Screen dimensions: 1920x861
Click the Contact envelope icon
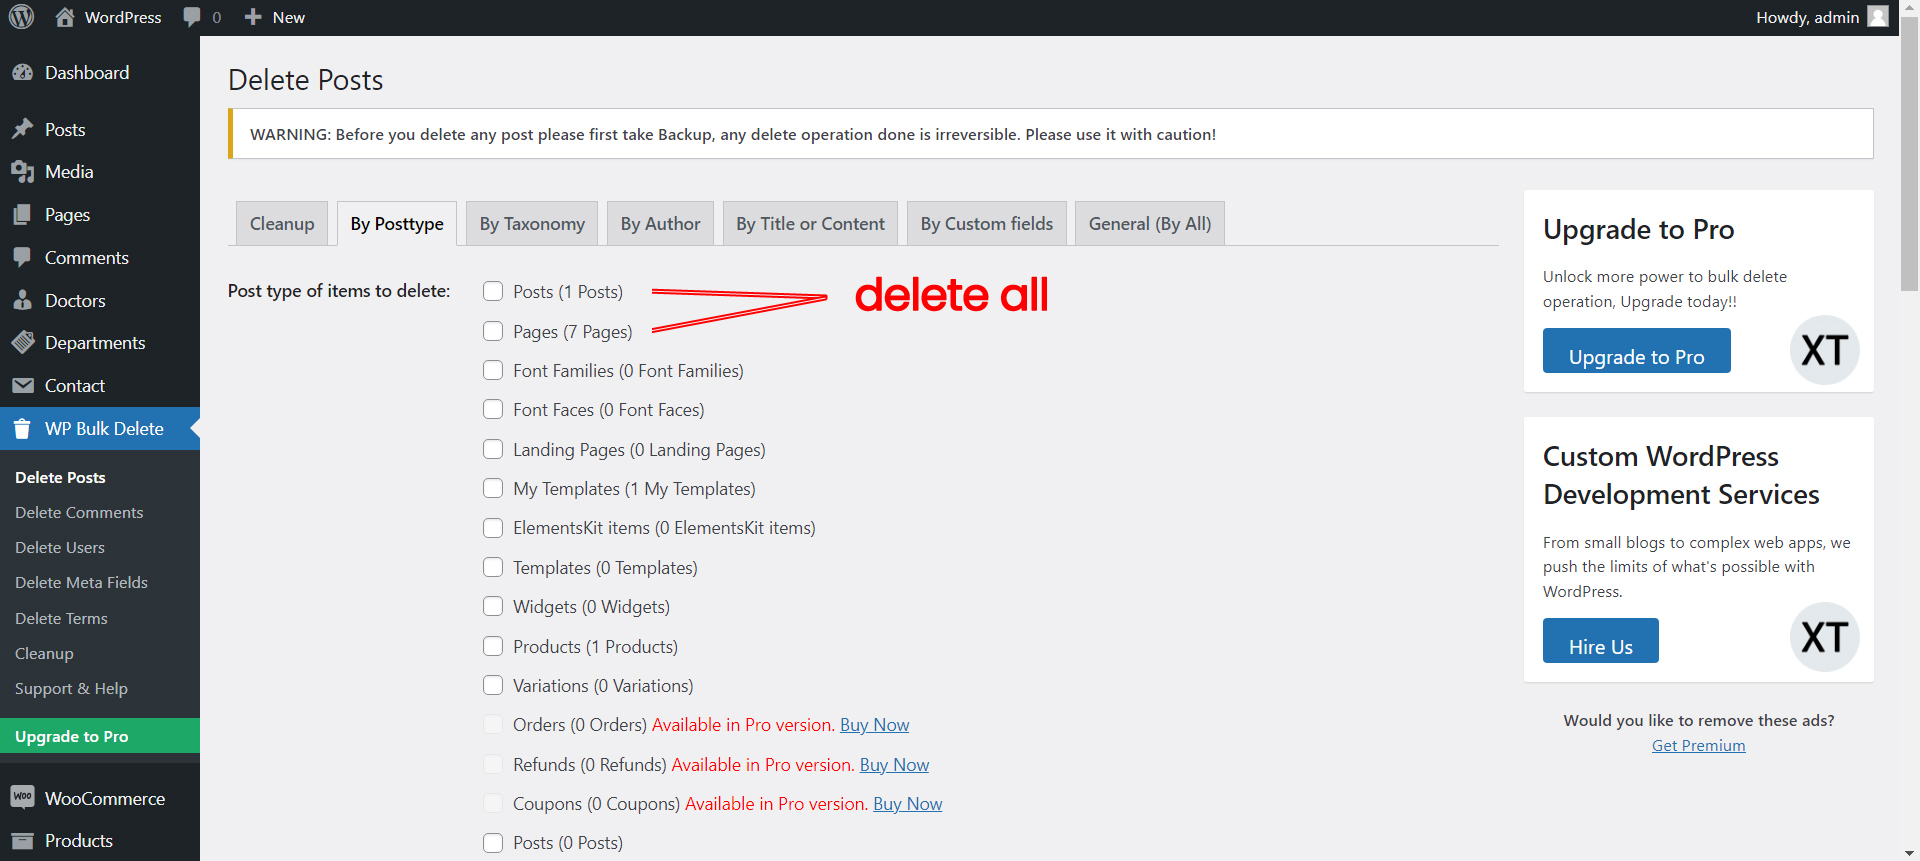(x=22, y=386)
